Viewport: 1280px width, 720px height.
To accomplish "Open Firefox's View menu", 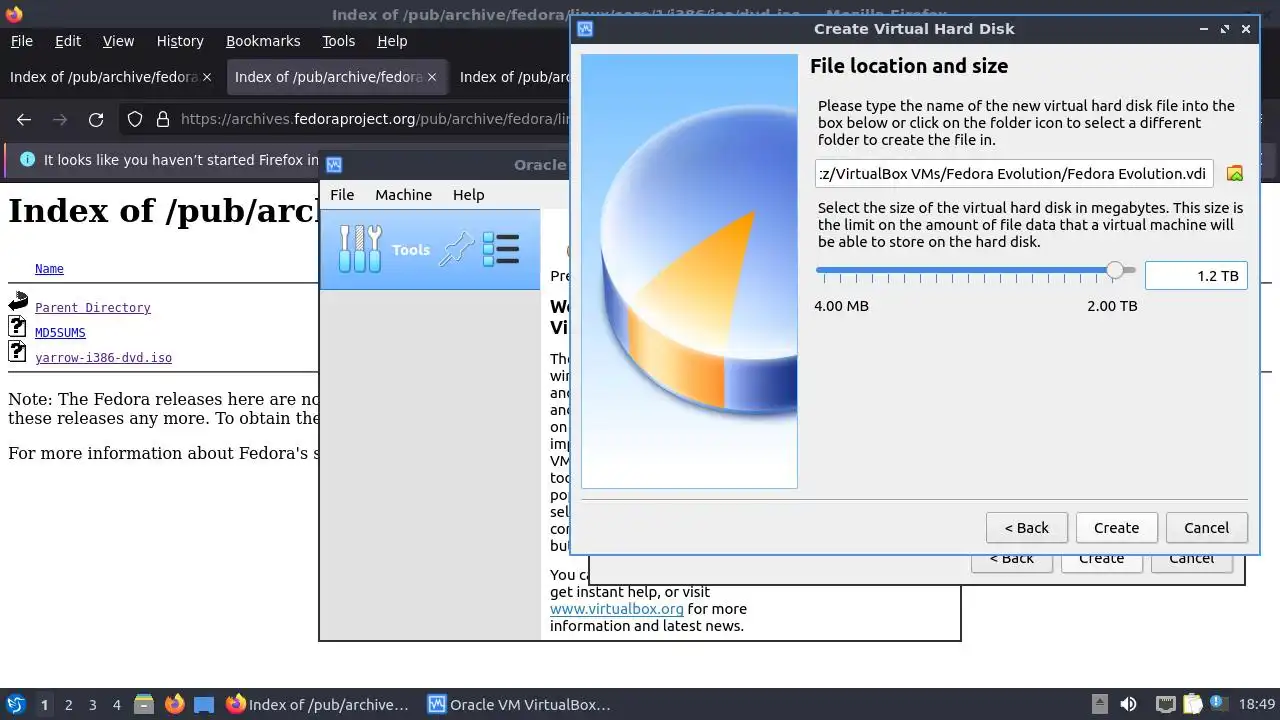I will tap(118, 41).
